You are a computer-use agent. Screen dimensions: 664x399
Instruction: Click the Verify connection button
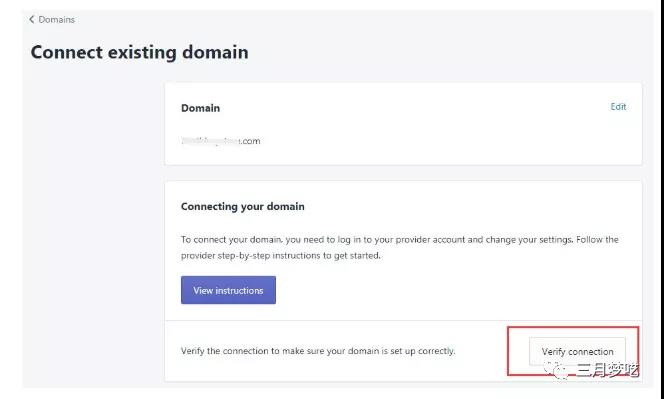coord(577,351)
